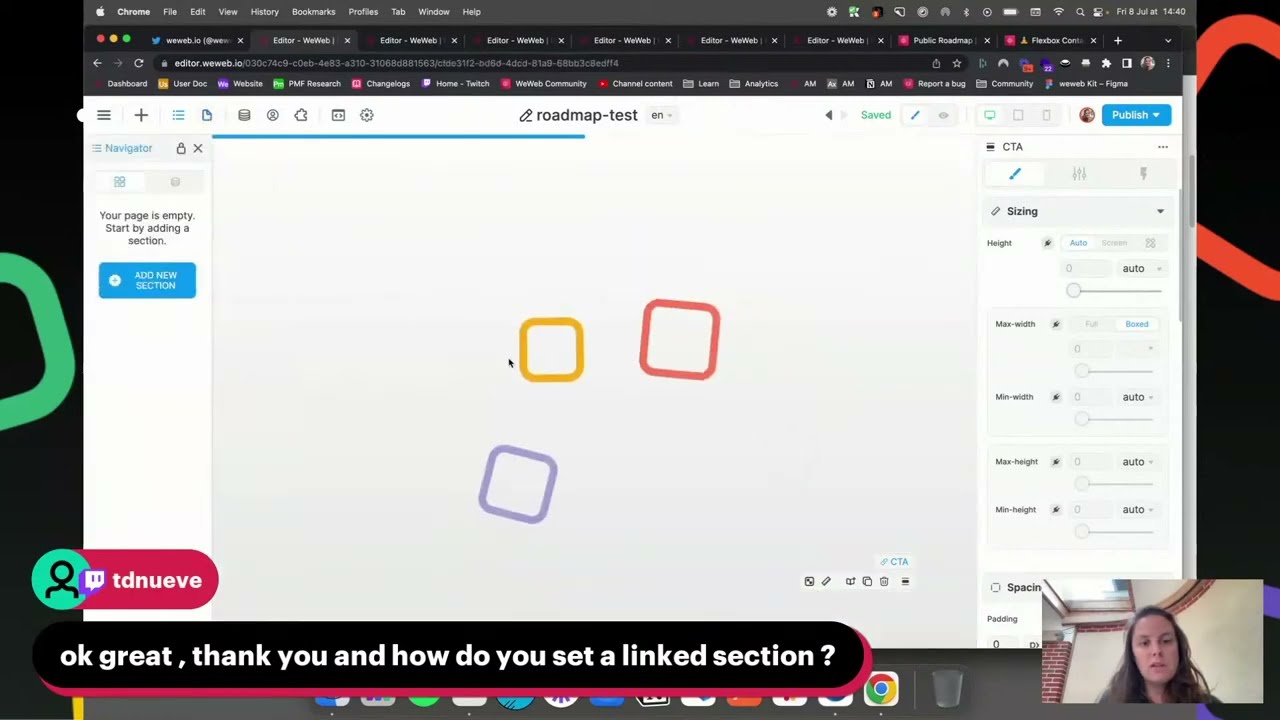Image resolution: width=1280 pixels, height=720 pixels.
Task: Click the user avatar next to Publish
Action: point(1087,115)
